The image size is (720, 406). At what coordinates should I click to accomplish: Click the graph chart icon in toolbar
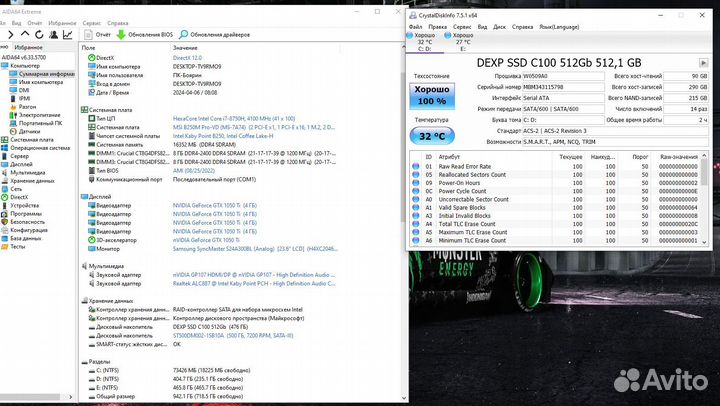68,34
